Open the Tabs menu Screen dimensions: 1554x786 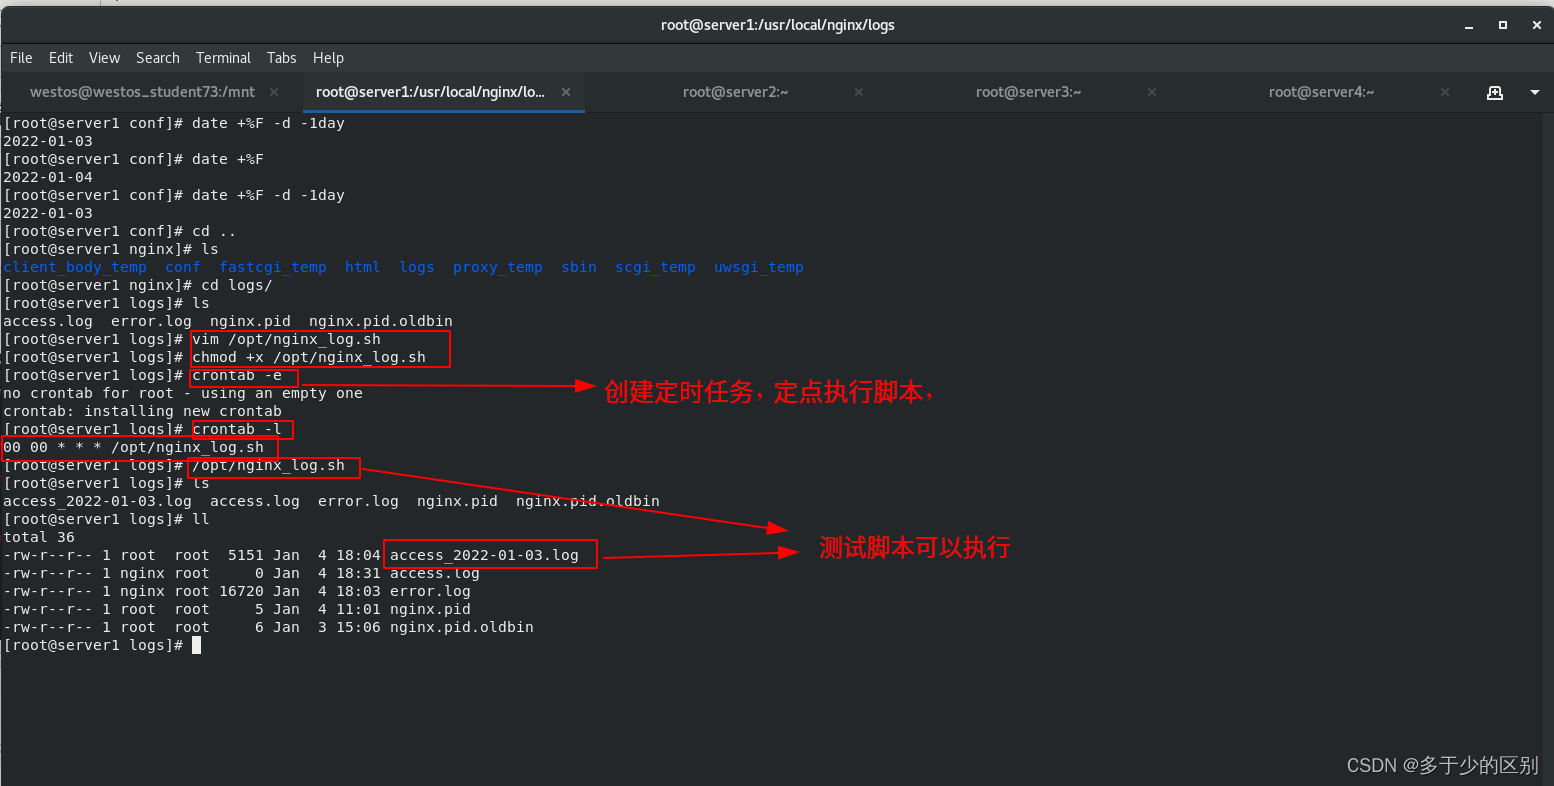(282, 58)
